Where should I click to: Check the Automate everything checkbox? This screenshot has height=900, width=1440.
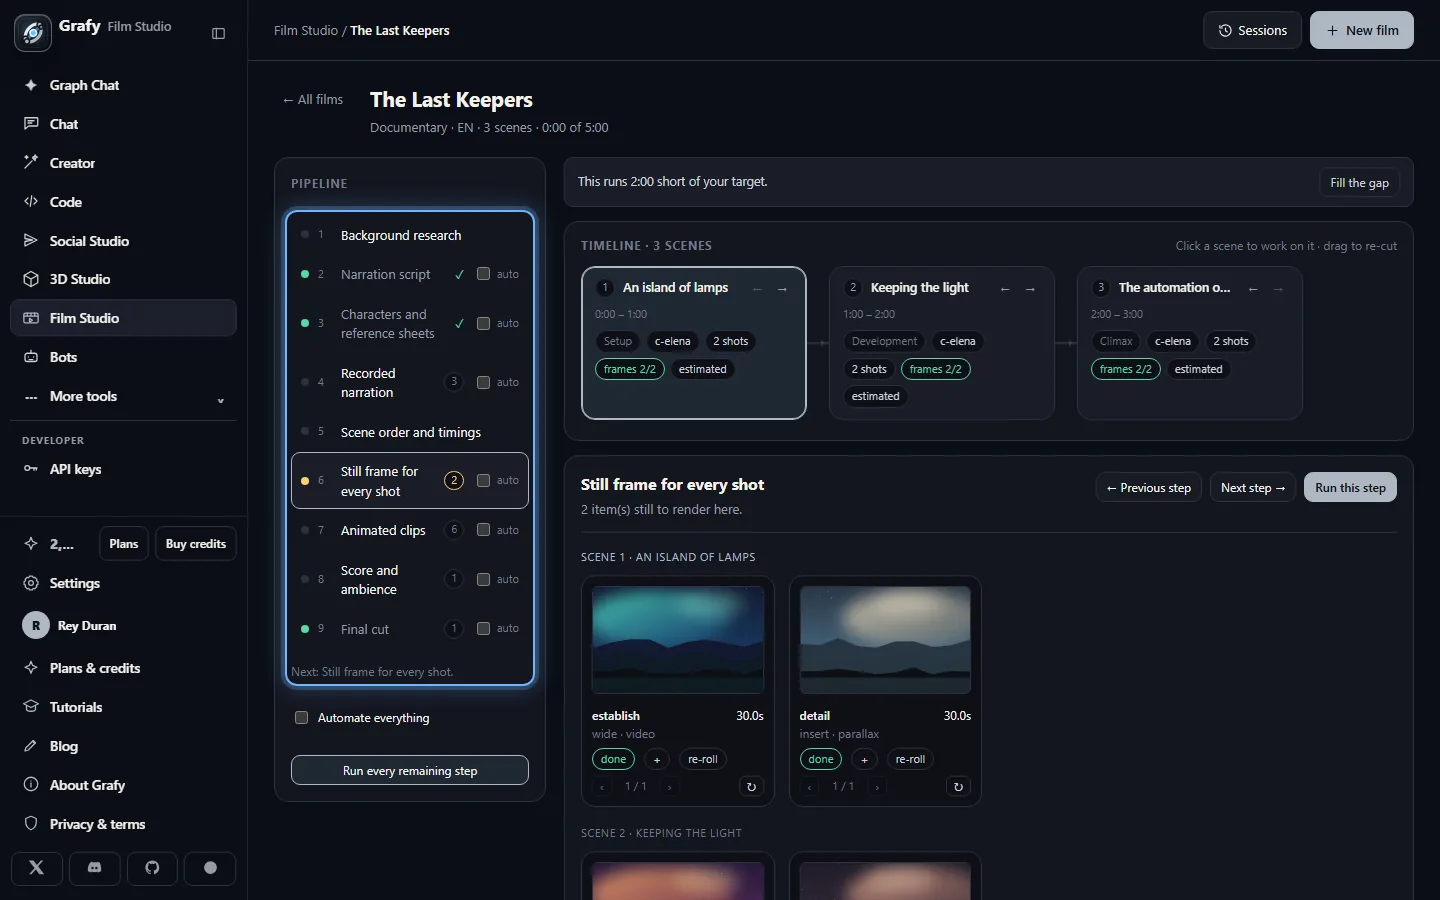coord(301,718)
